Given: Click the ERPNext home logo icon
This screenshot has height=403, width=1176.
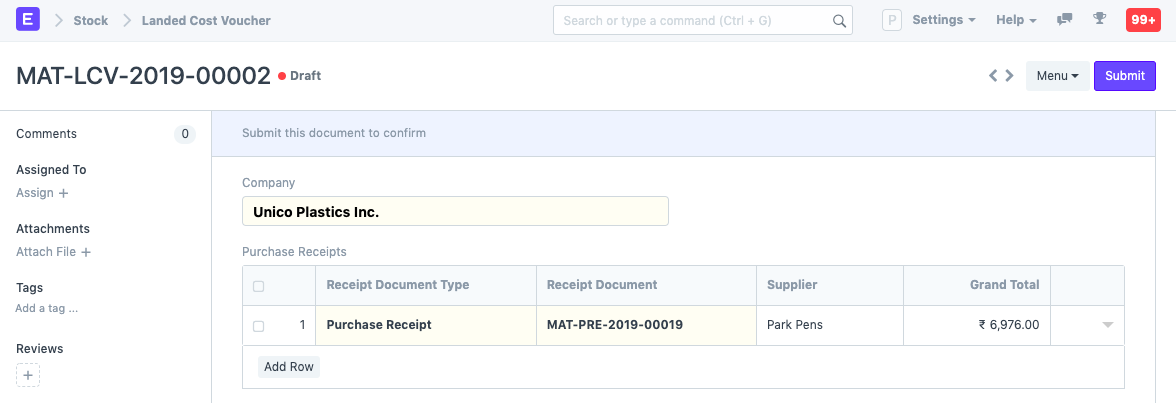Looking at the screenshot, I should (28, 20).
